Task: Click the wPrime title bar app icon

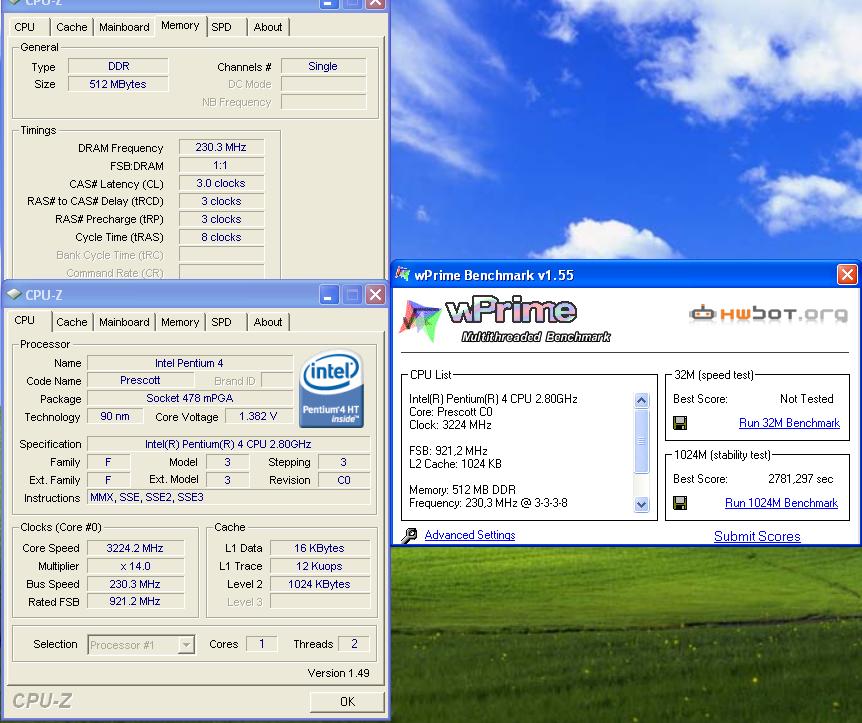Action: coord(402,274)
